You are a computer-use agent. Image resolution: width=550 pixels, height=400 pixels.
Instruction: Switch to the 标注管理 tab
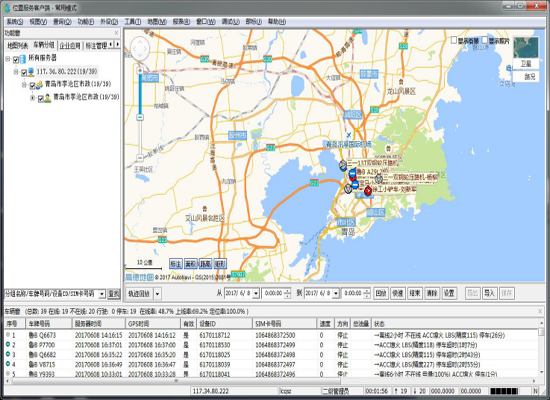click(x=96, y=46)
